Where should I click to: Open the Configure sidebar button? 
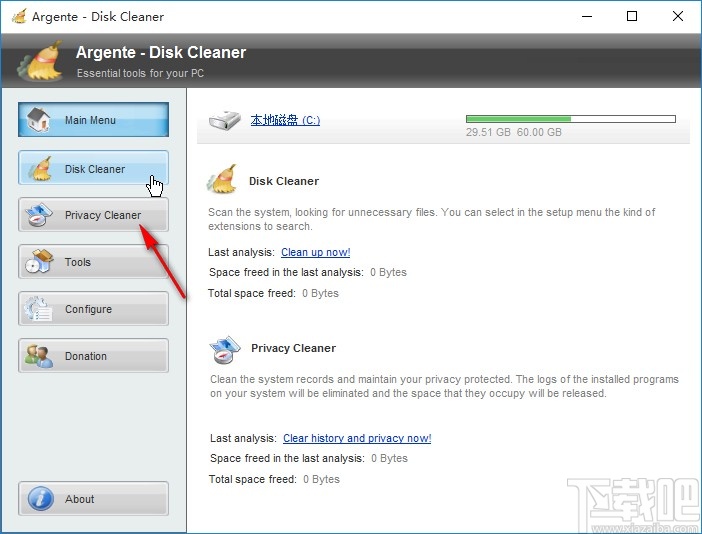[x=94, y=309]
